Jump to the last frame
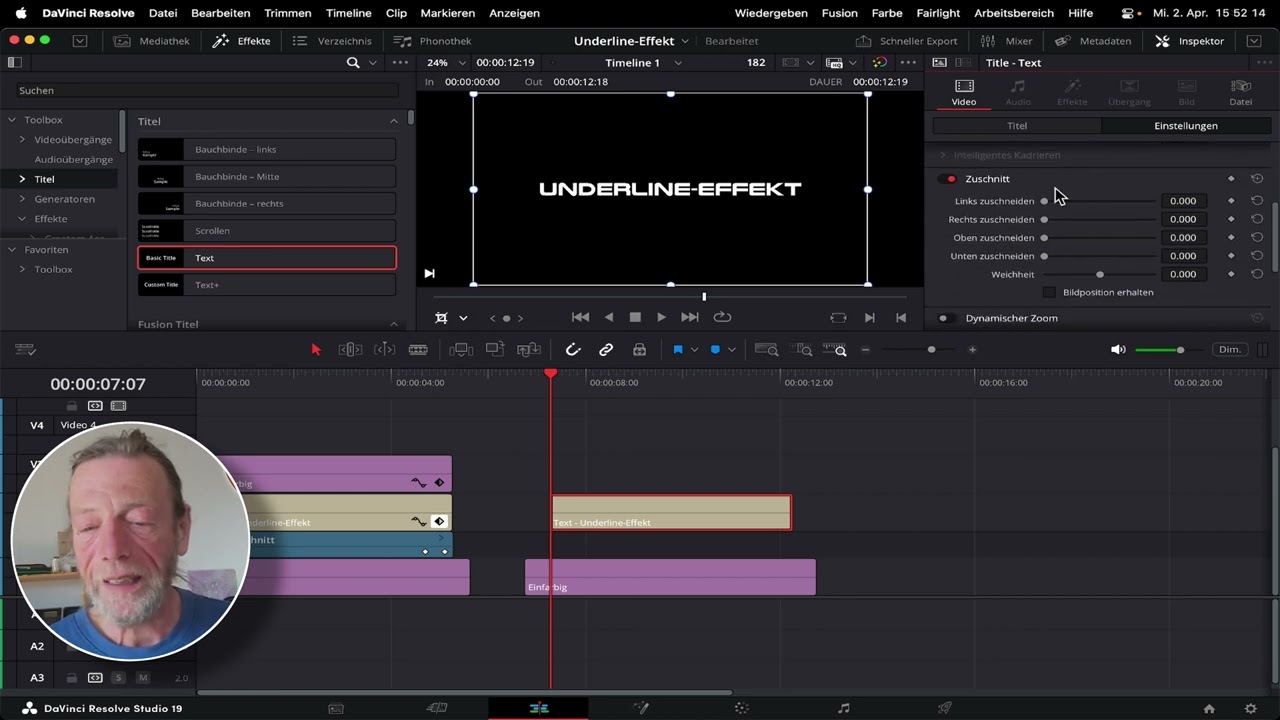1280x720 pixels. tap(689, 317)
